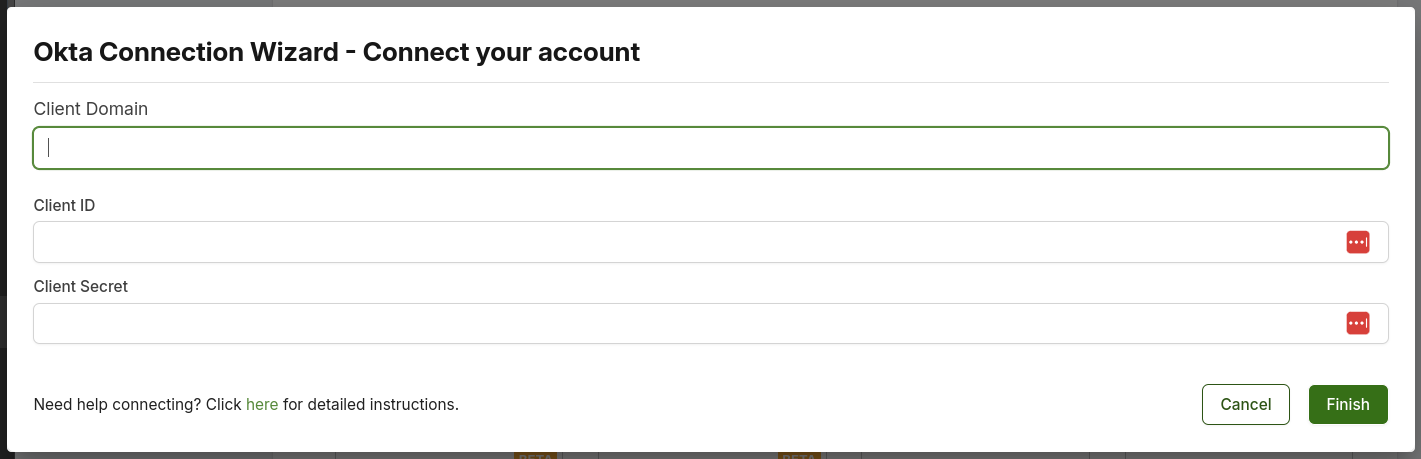
Task: Click the 'Client Domain' field label
Action: 91,109
